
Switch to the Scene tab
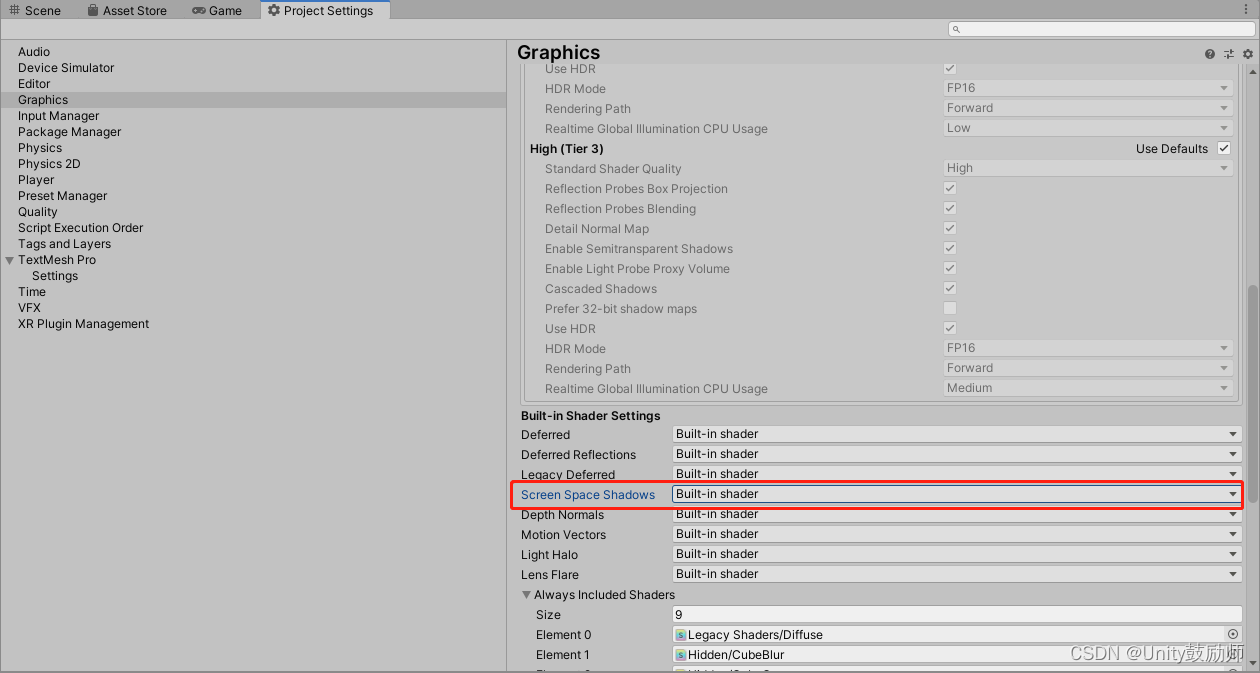(35, 10)
